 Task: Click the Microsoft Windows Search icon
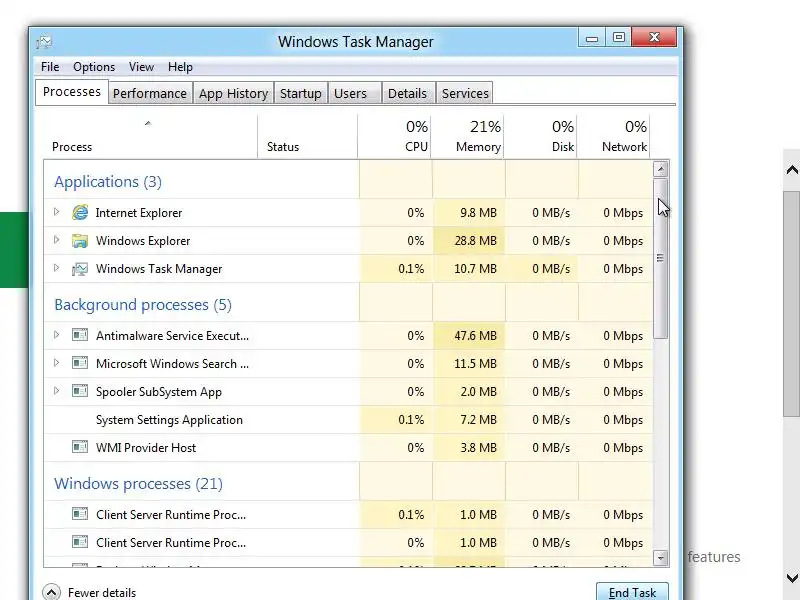point(80,363)
